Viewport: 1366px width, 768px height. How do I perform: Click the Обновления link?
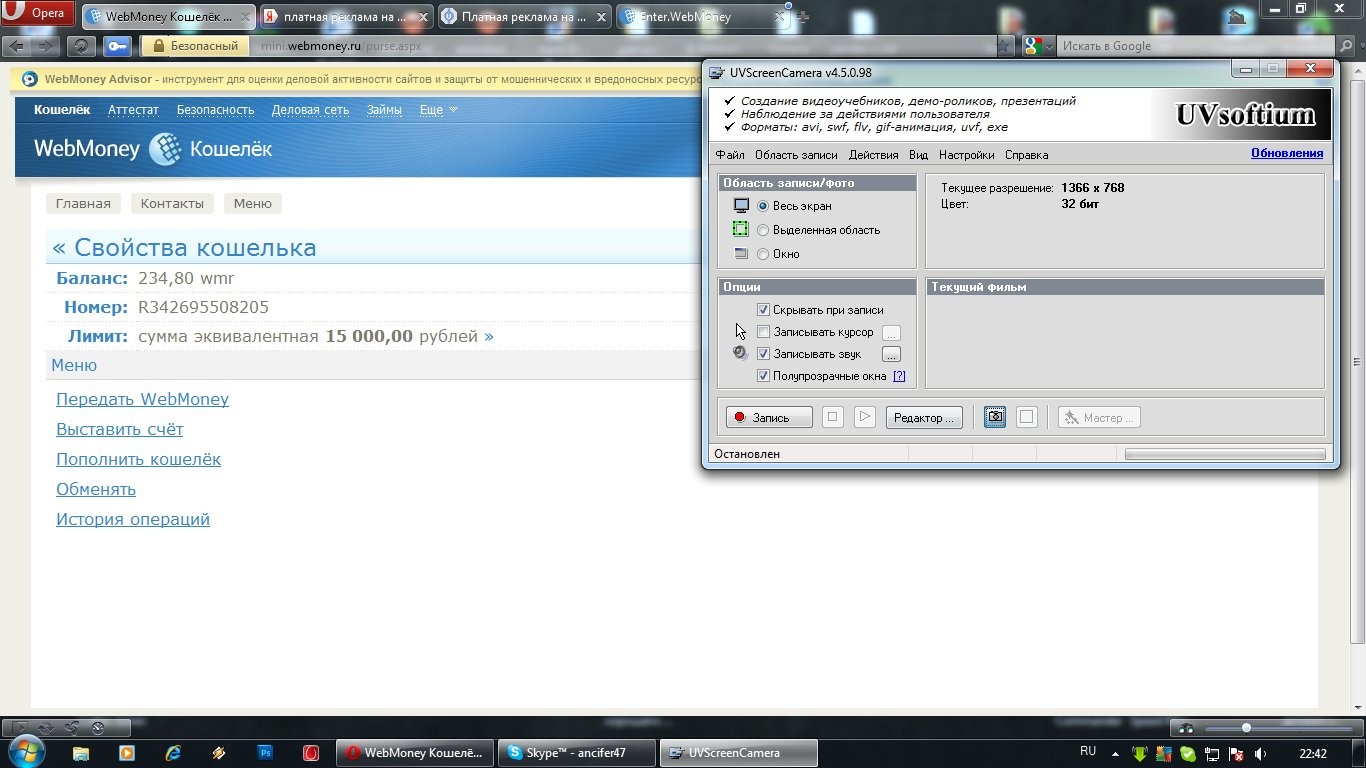click(x=1287, y=153)
